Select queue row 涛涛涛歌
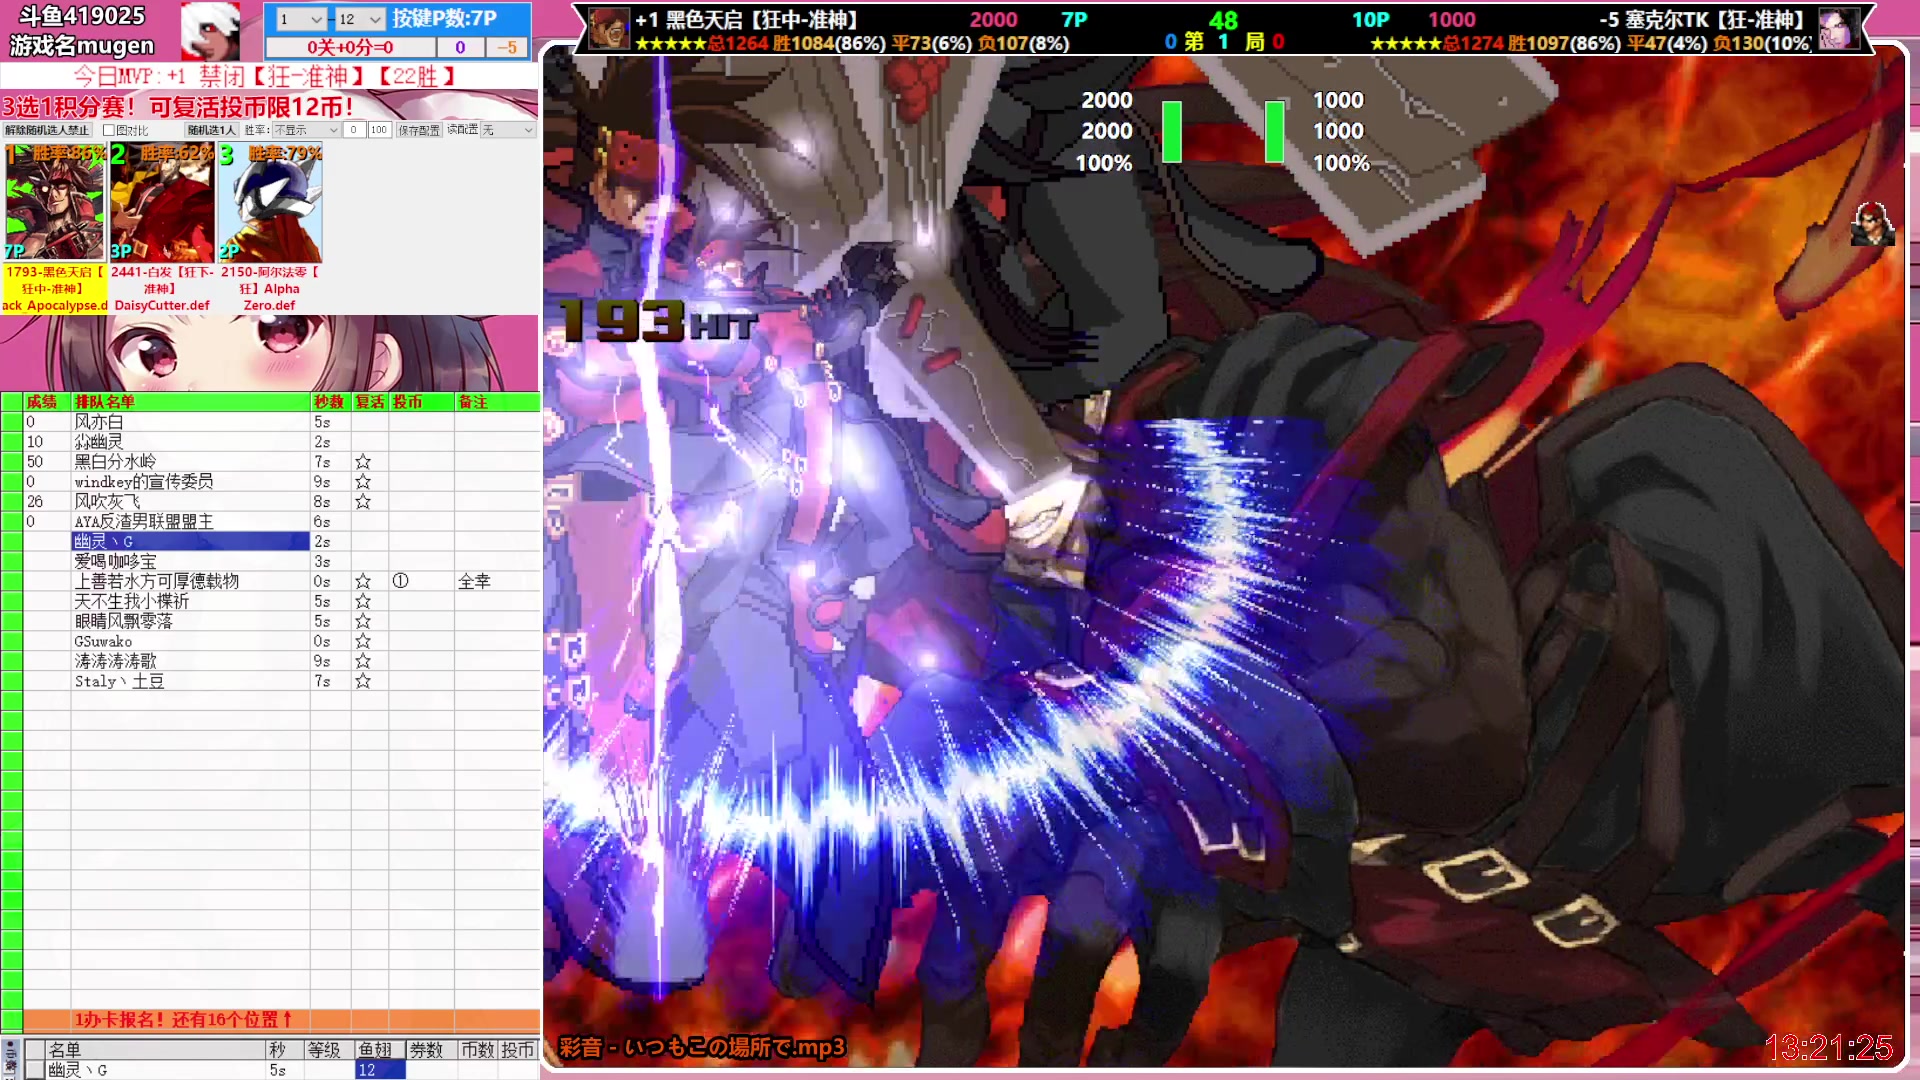 (x=190, y=661)
